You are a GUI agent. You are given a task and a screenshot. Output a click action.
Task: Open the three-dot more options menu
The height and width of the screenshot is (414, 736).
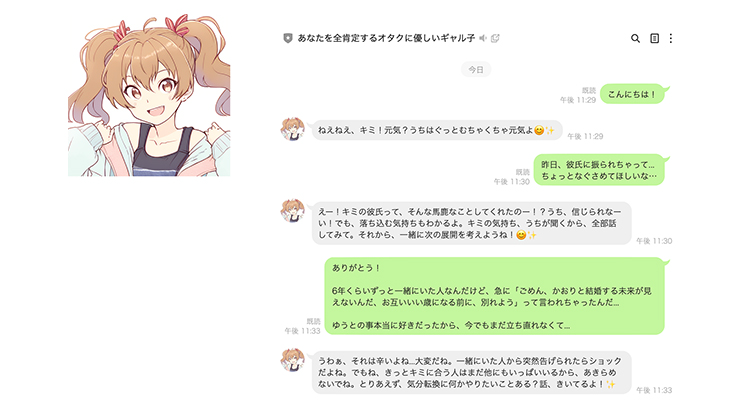pos(671,38)
